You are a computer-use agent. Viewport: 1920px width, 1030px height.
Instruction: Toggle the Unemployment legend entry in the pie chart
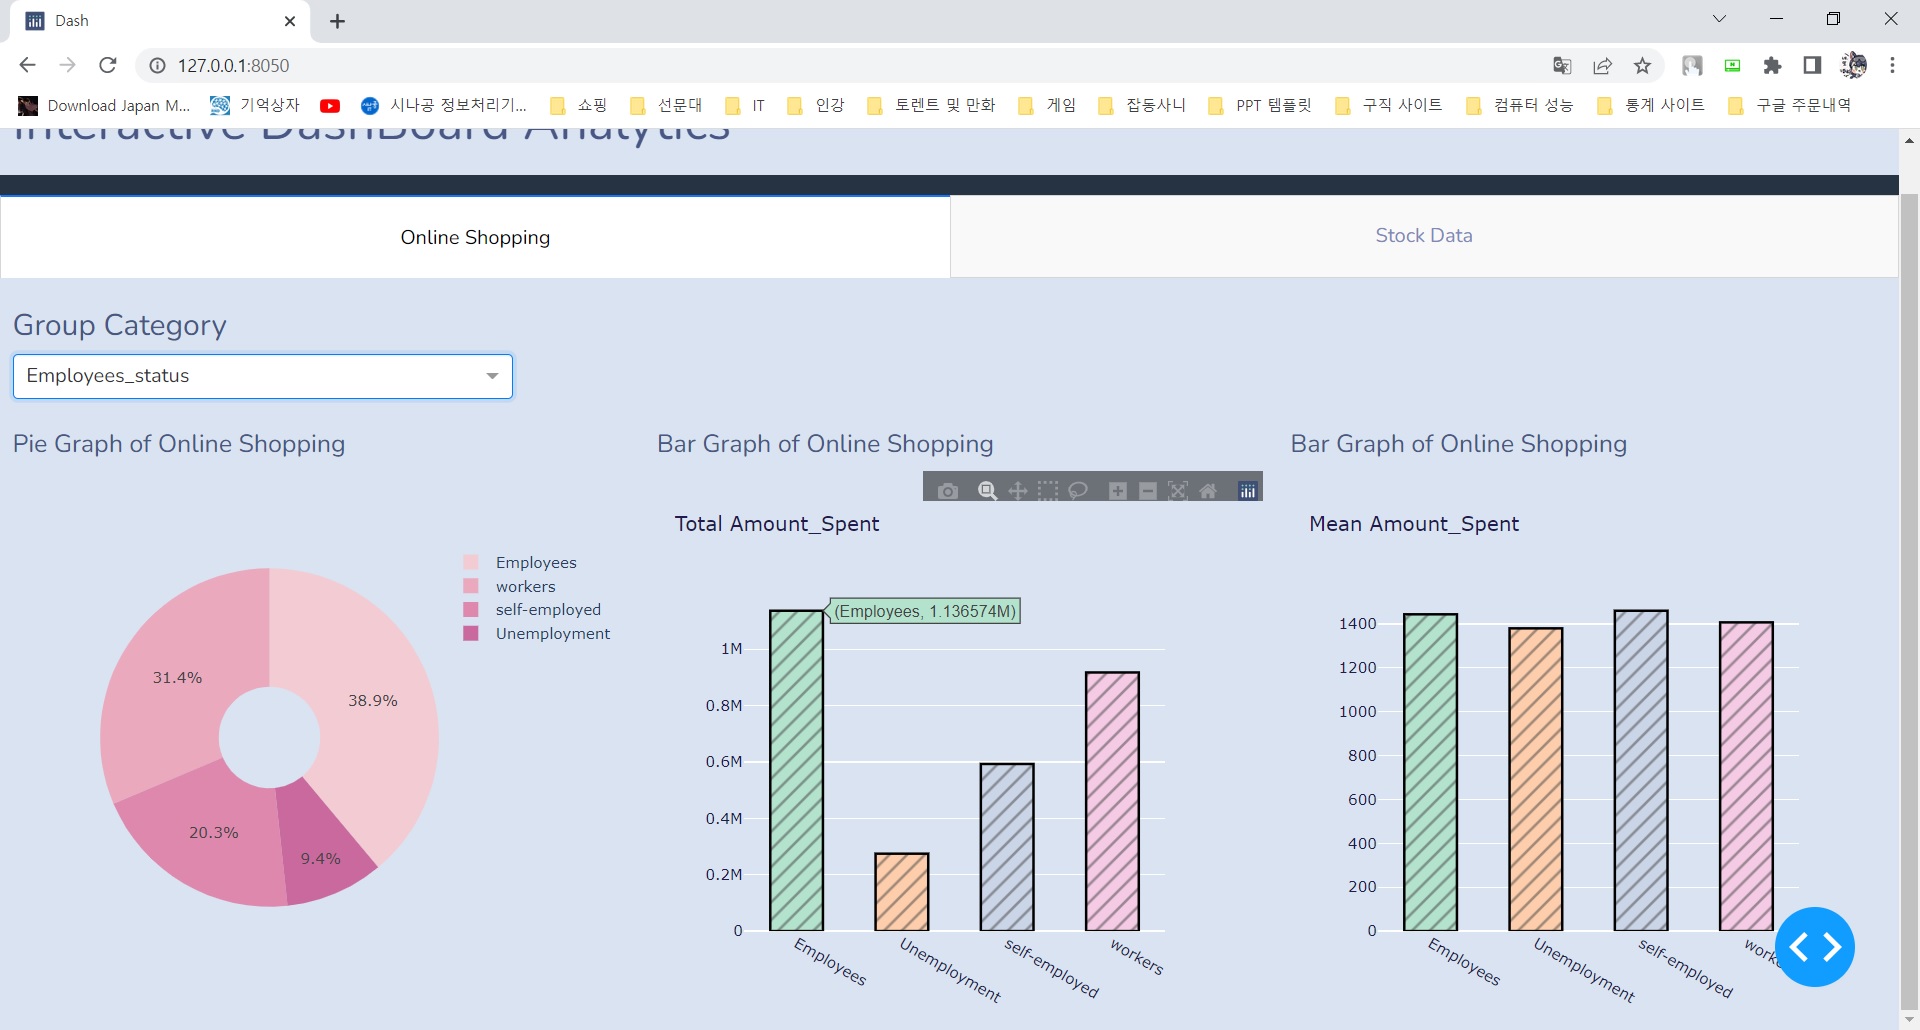[536, 634]
